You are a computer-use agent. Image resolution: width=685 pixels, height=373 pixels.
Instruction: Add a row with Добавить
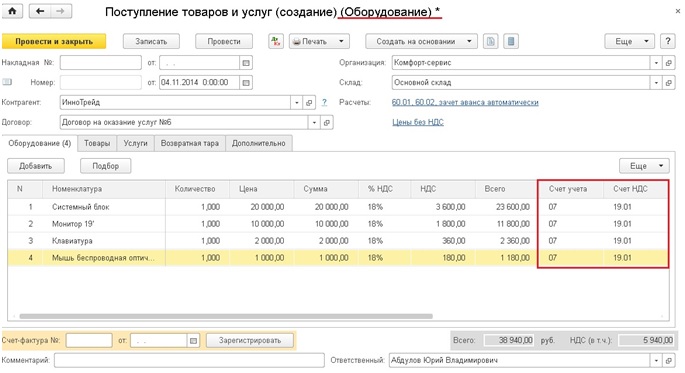pos(36,166)
